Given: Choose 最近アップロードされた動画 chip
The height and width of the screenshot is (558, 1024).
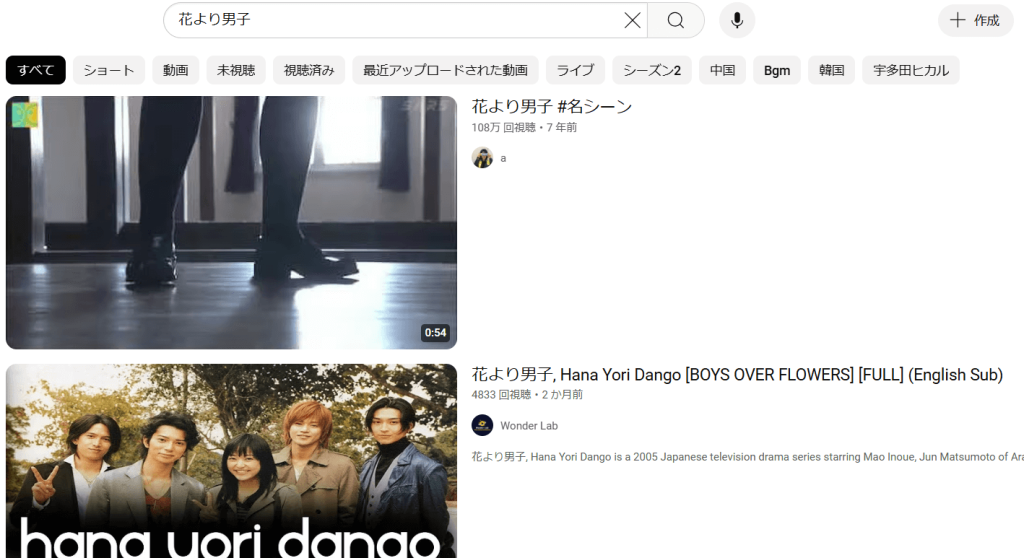Looking at the screenshot, I should coord(445,70).
